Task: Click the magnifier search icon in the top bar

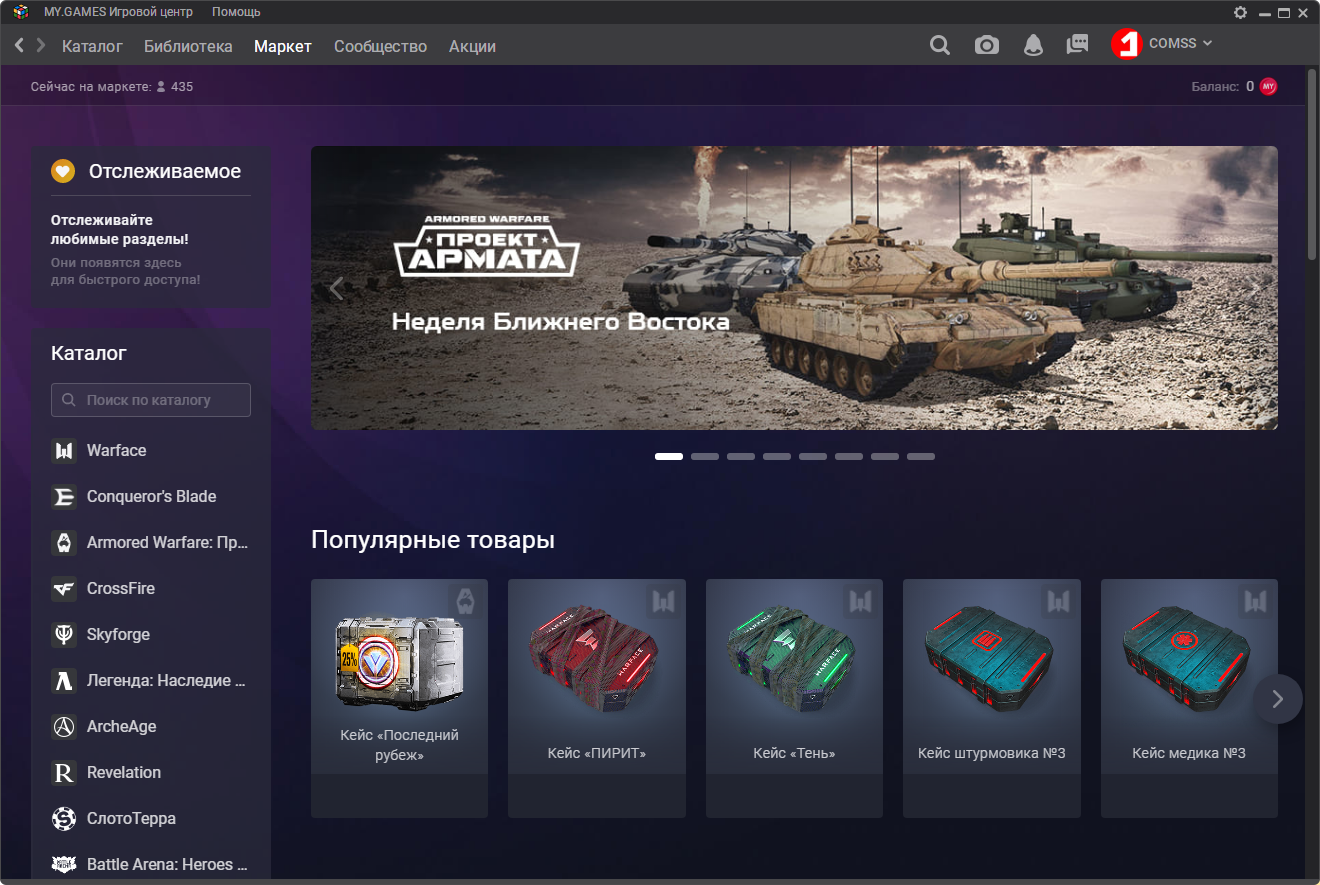Action: pos(940,45)
